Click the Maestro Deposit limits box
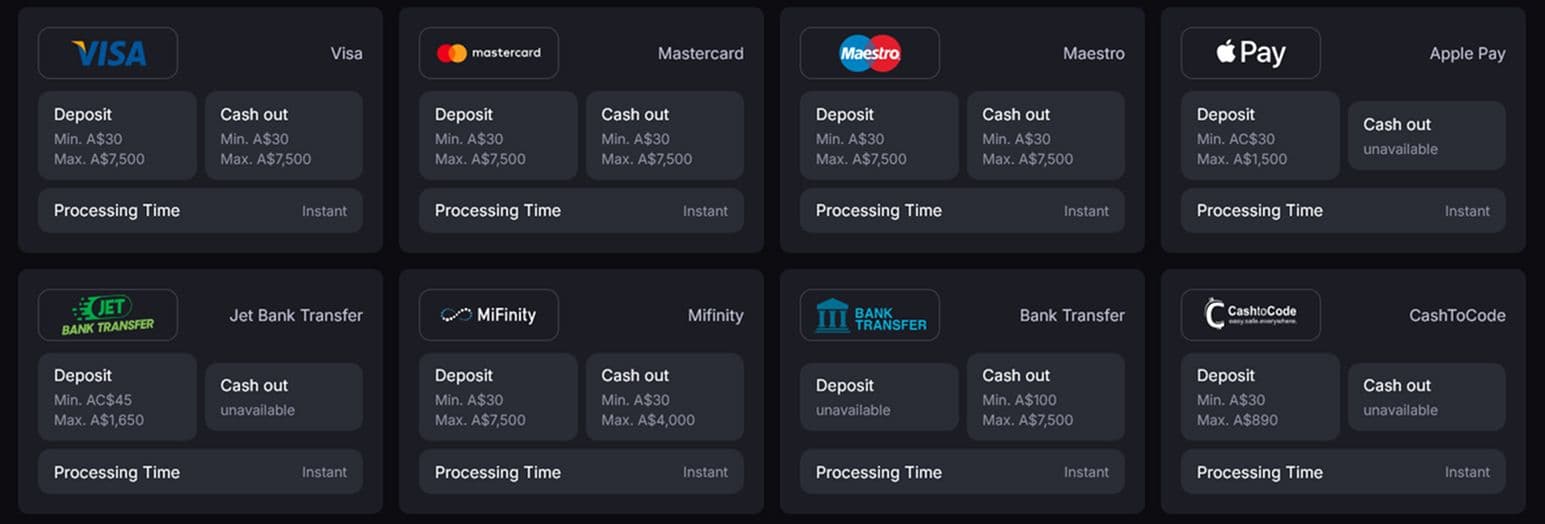This screenshot has width=1545, height=524. [879, 136]
